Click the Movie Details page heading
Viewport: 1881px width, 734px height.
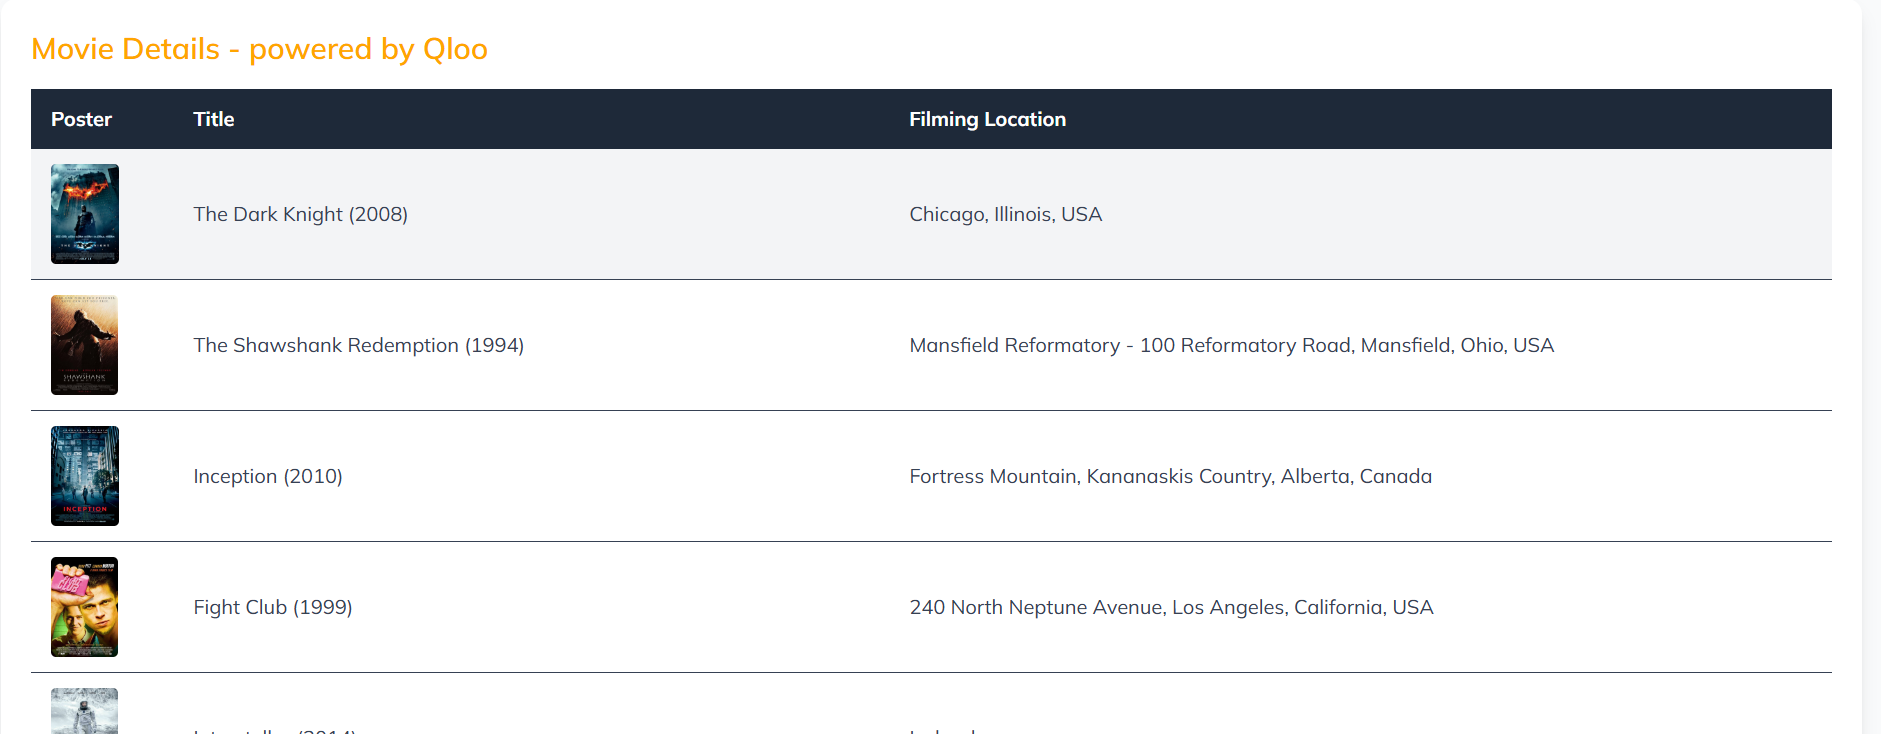[x=259, y=49]
